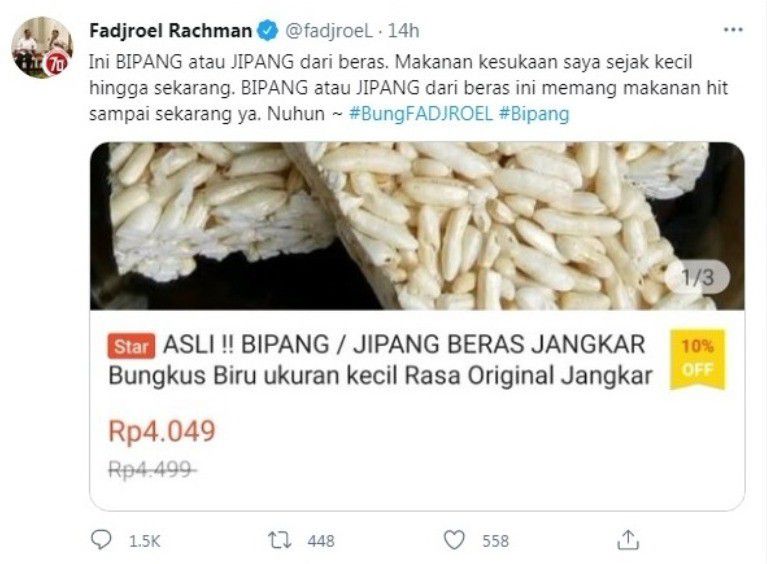Image resolution: width=767 pixels, height=564 pixels.
Task: Click the 448 retweets count
Action: click(x=321, y=541)
